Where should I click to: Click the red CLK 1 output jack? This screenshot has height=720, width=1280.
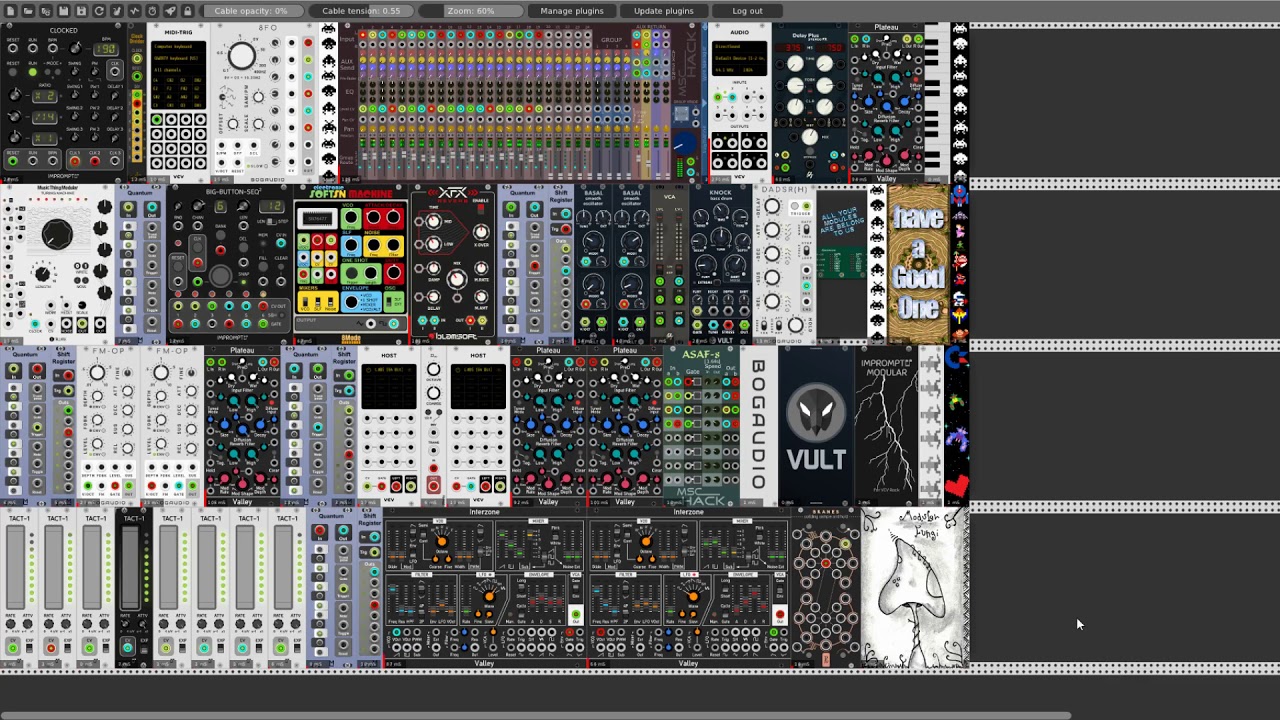click(x=75, y=161)
